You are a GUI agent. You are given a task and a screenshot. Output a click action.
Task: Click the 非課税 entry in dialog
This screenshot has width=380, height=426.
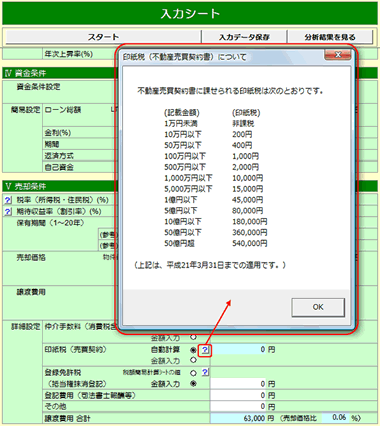[x=243, y=123]
